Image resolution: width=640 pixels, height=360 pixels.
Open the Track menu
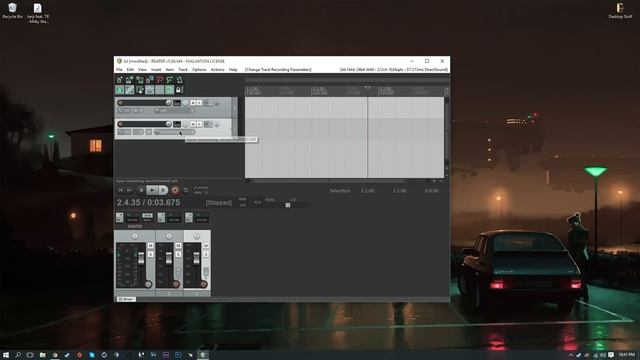[x=183, y=70]
